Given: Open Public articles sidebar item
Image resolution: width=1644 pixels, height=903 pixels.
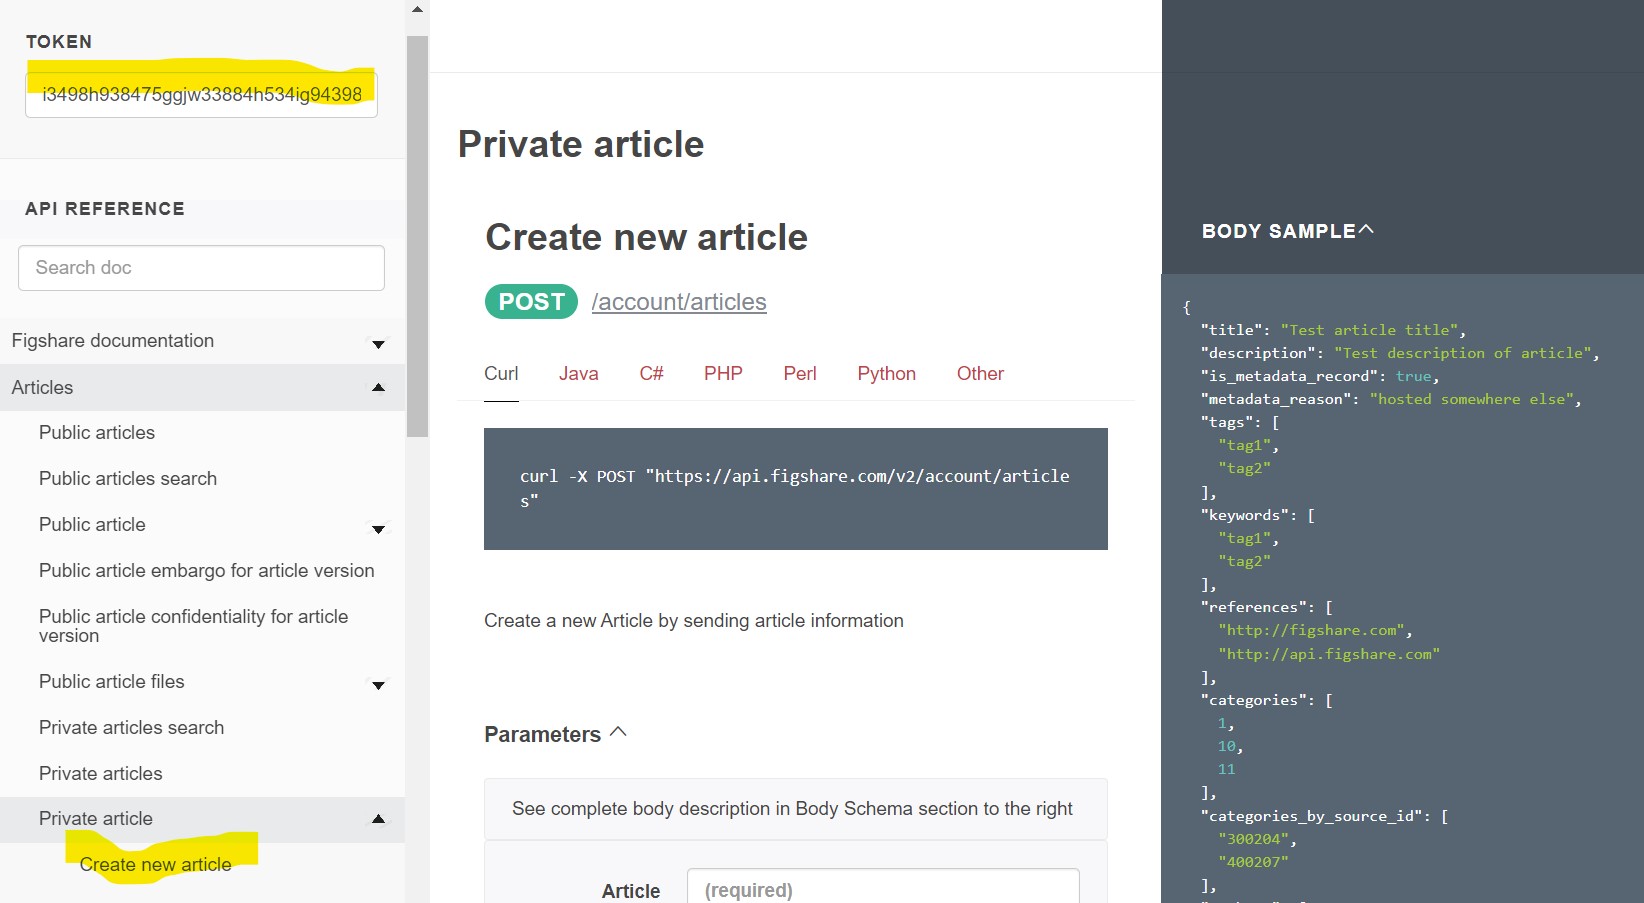Looking at the screenshot, I should (97, 433).
